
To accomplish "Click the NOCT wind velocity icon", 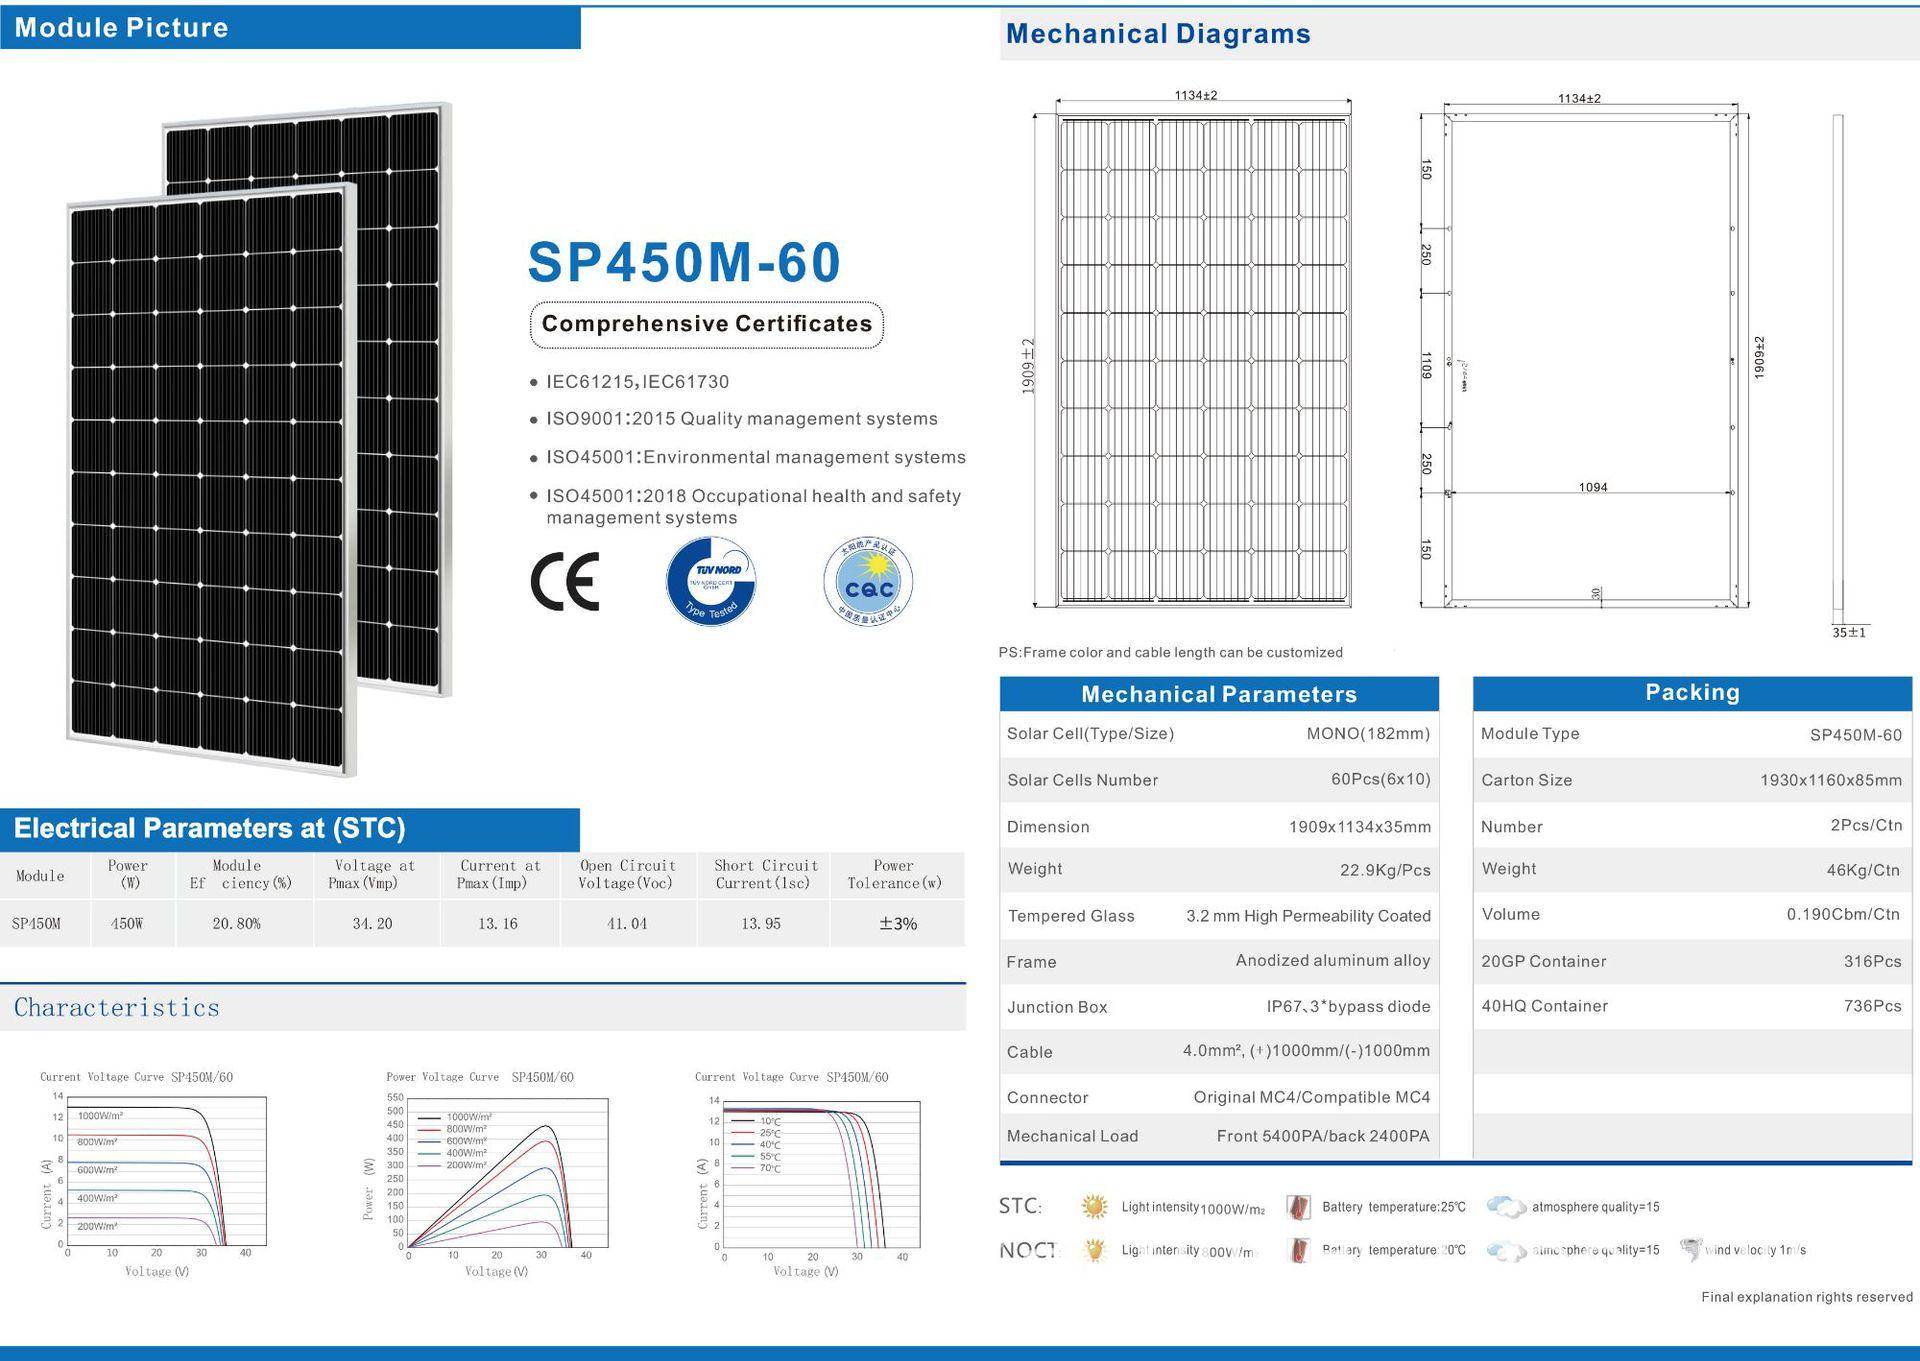I will 1690,1249.
